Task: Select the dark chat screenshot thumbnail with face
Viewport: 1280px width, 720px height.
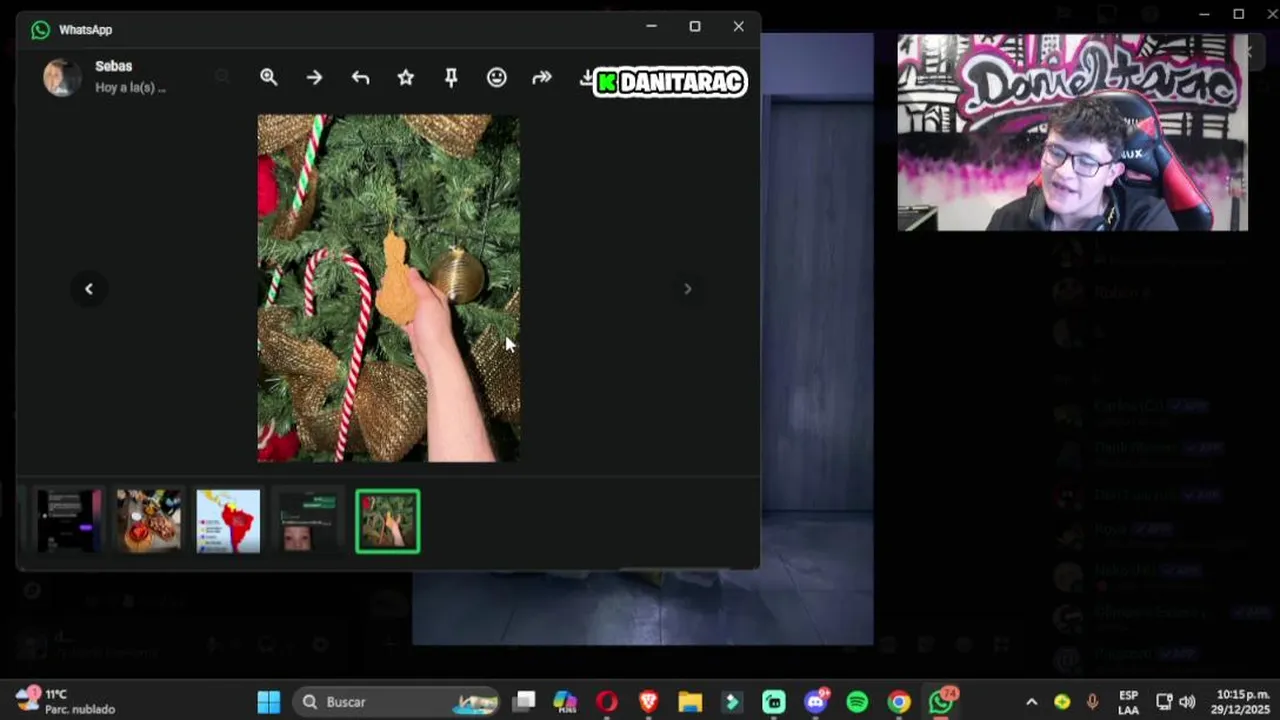Action: [308, 521]
